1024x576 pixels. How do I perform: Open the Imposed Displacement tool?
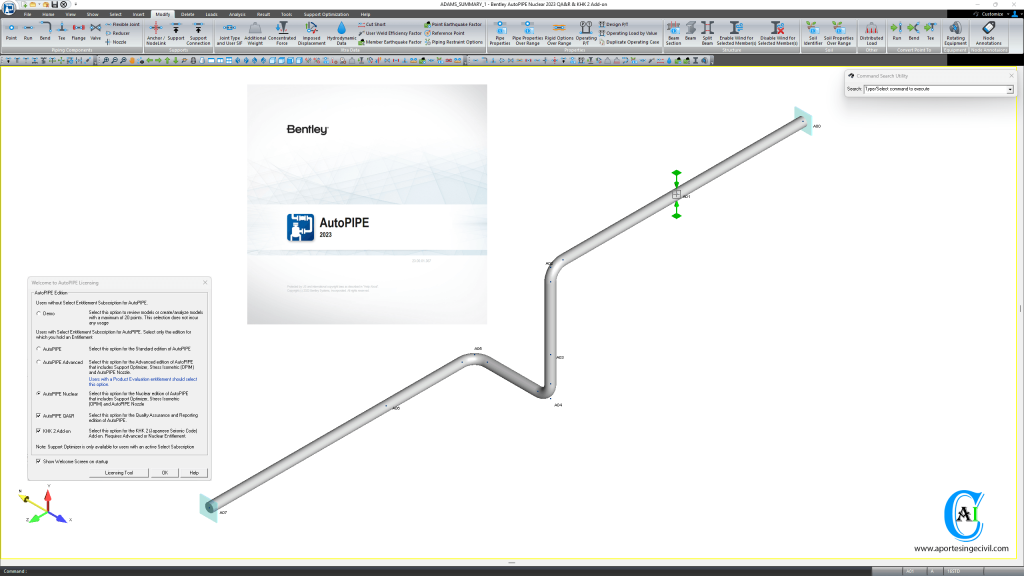[x=312, y=33]
